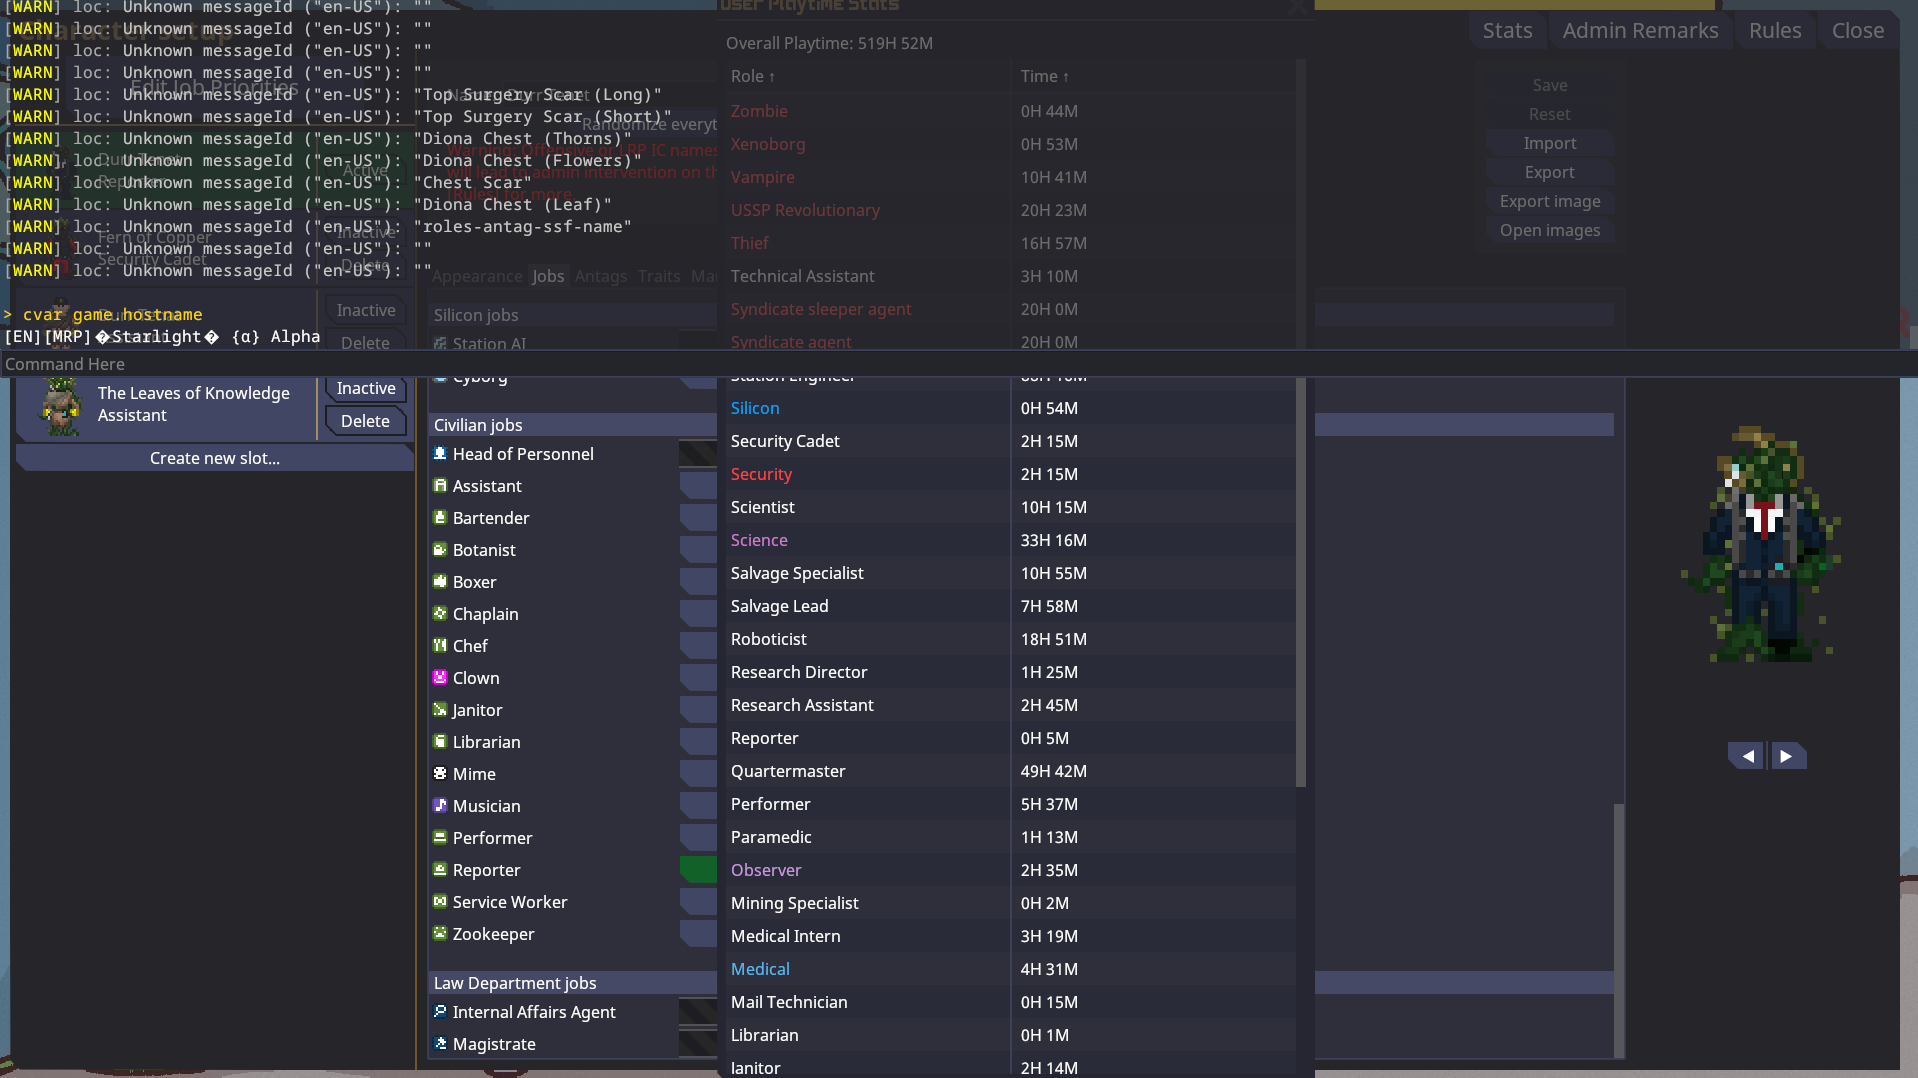
Task: Click the Internal Affairs Agent job icon
Action: (x=439, y=1011)
